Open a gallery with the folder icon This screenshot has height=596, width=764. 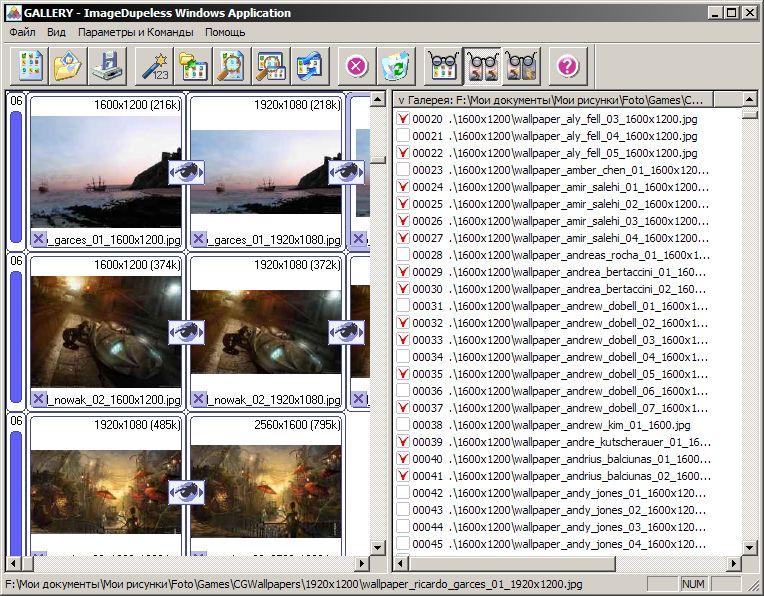click(x=69, y=66)
